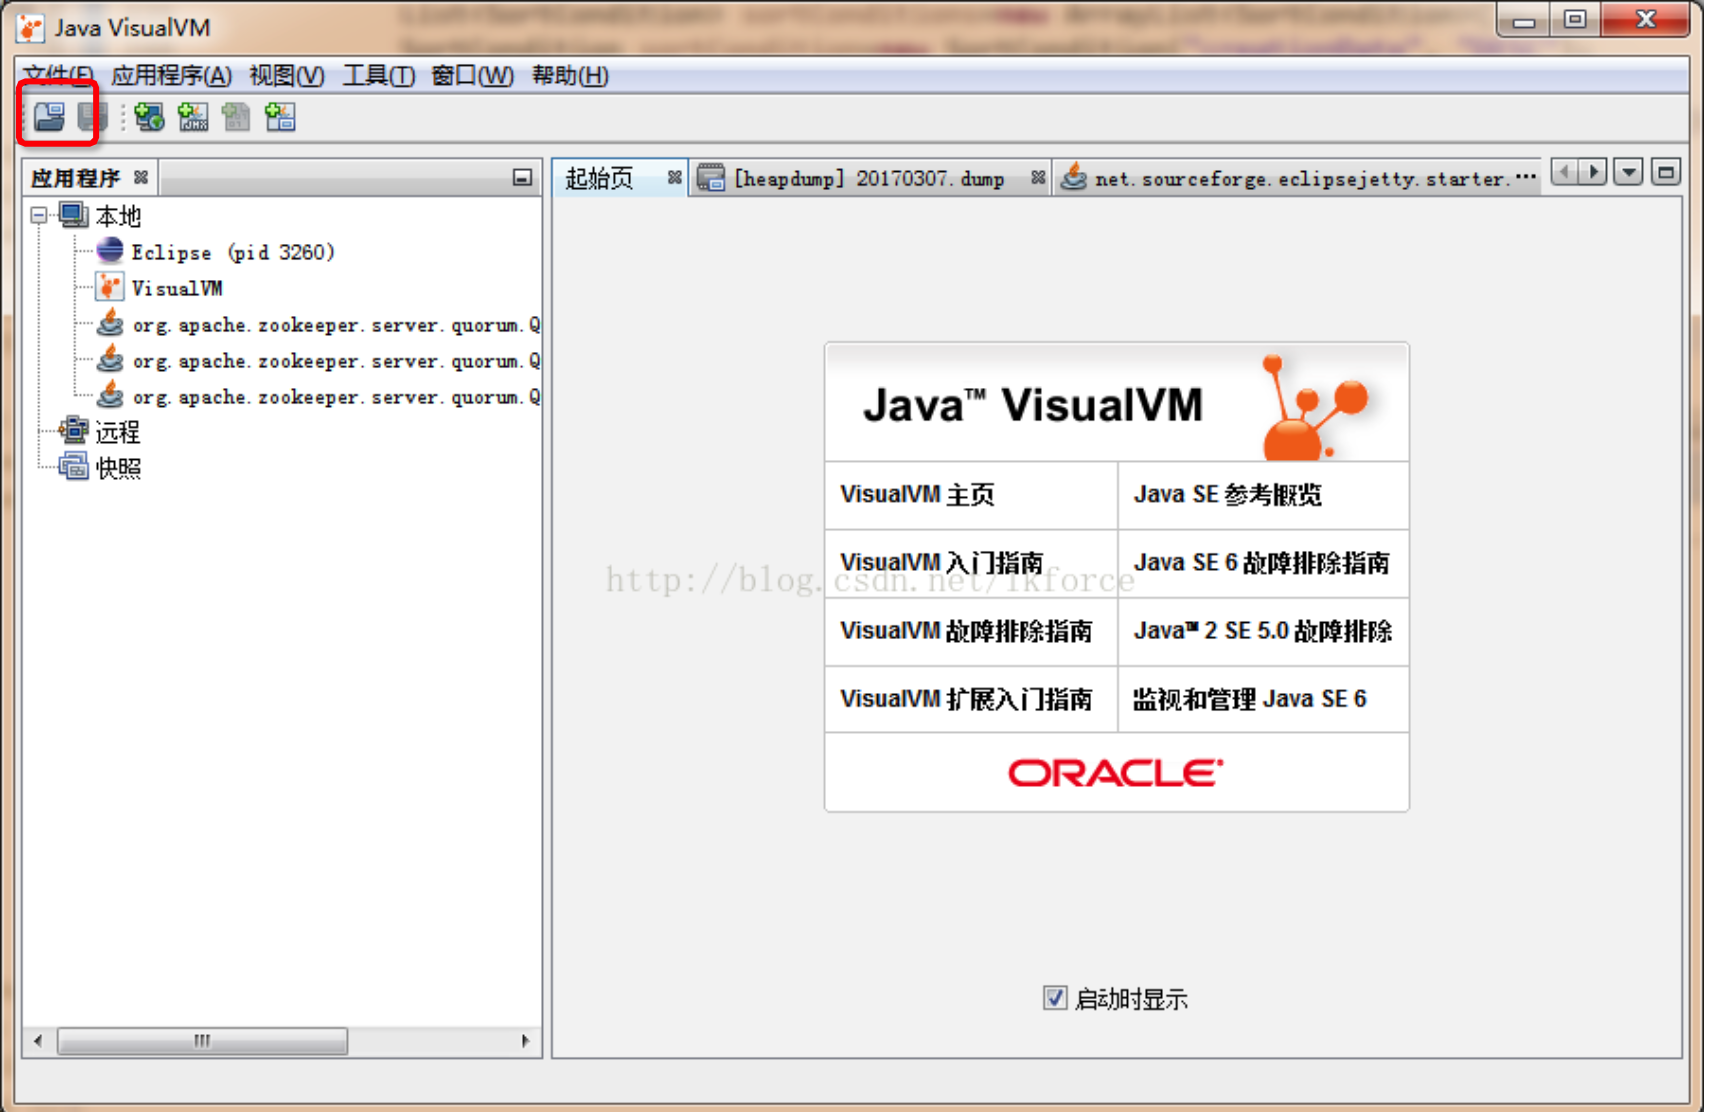1714x1112 pixels.
Task: Click the VisualVM app icon in tree
Action: coord(110,287)
